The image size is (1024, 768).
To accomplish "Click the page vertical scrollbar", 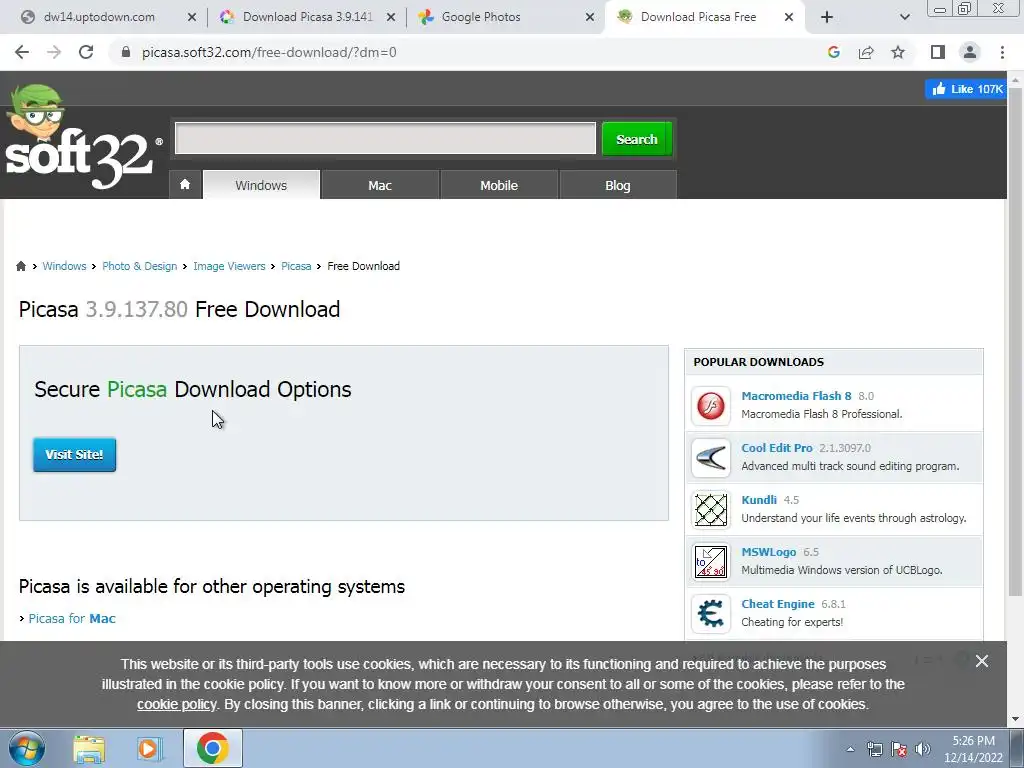I will (1016, 341).
